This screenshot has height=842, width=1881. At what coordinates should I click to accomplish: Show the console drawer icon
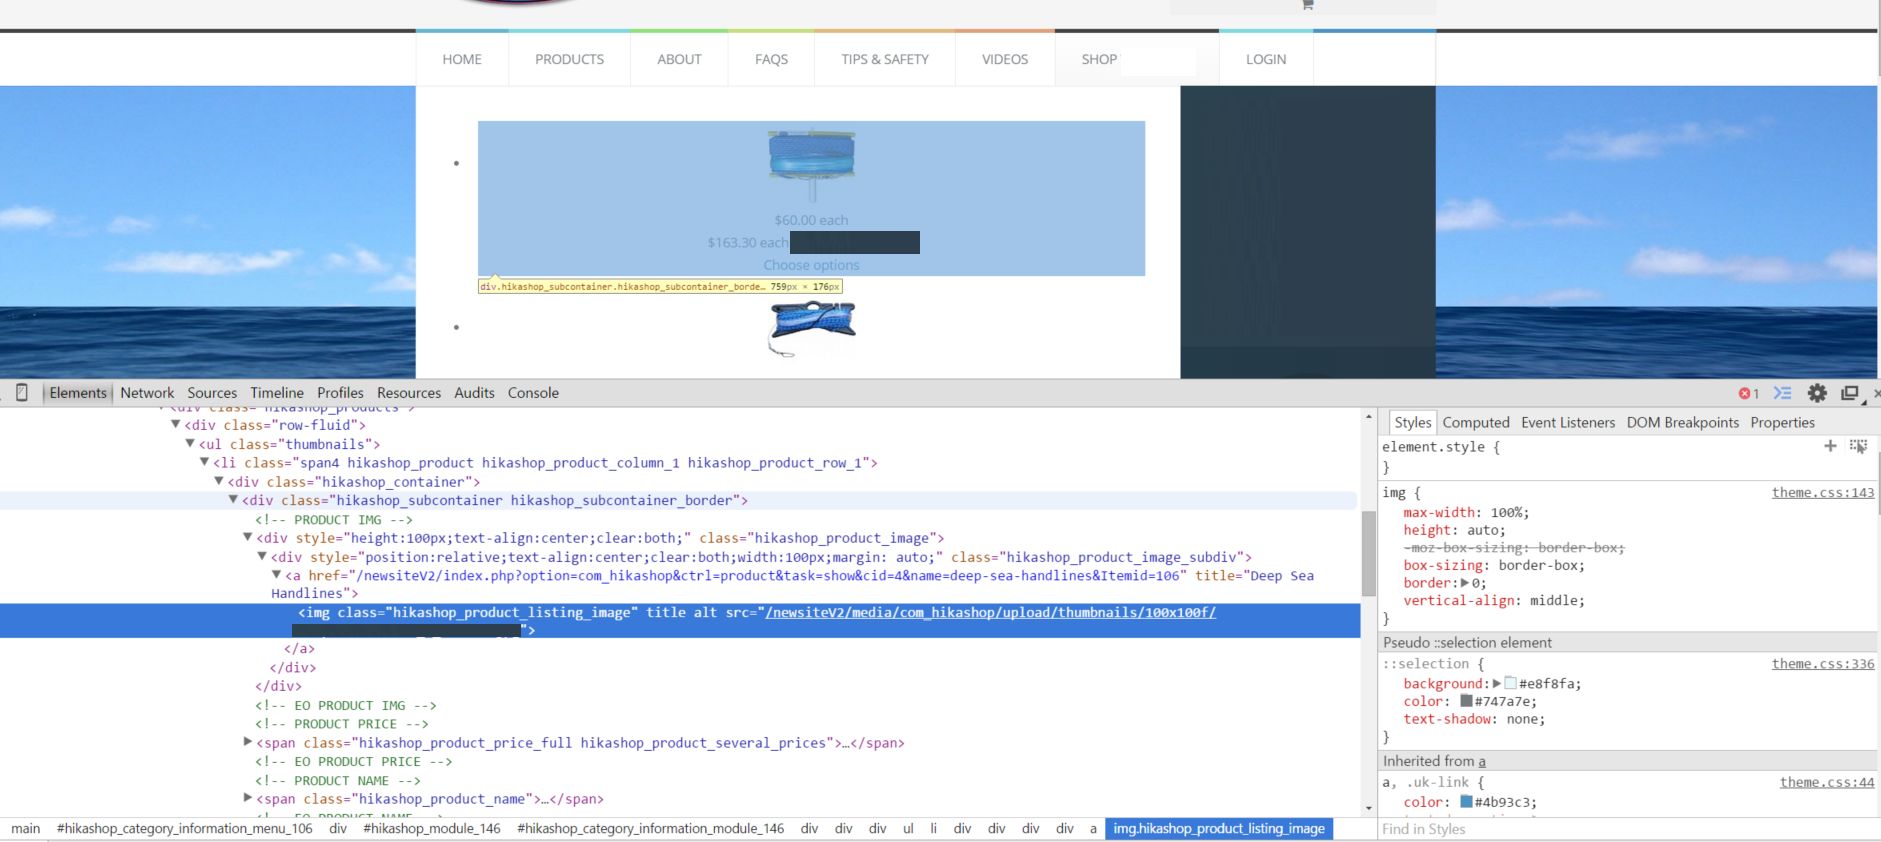[x=1783, y=393]
